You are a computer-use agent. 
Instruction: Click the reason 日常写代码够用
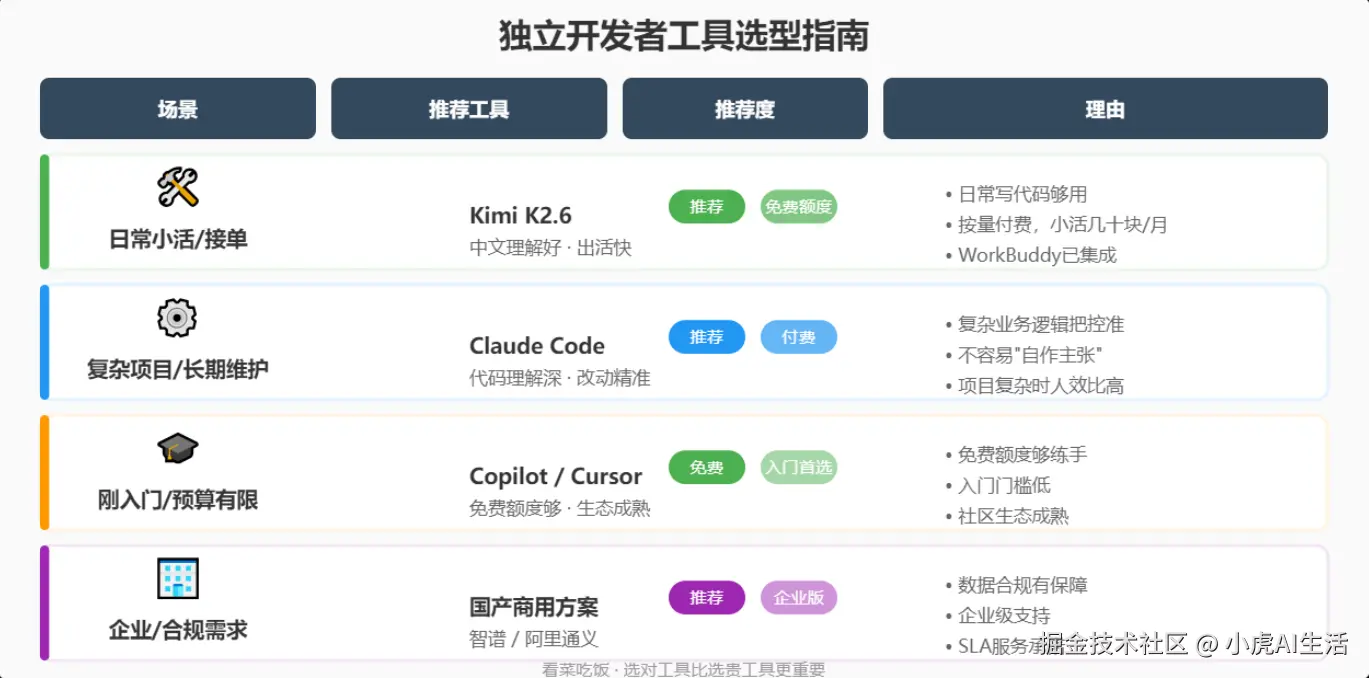pos(1016,194)
